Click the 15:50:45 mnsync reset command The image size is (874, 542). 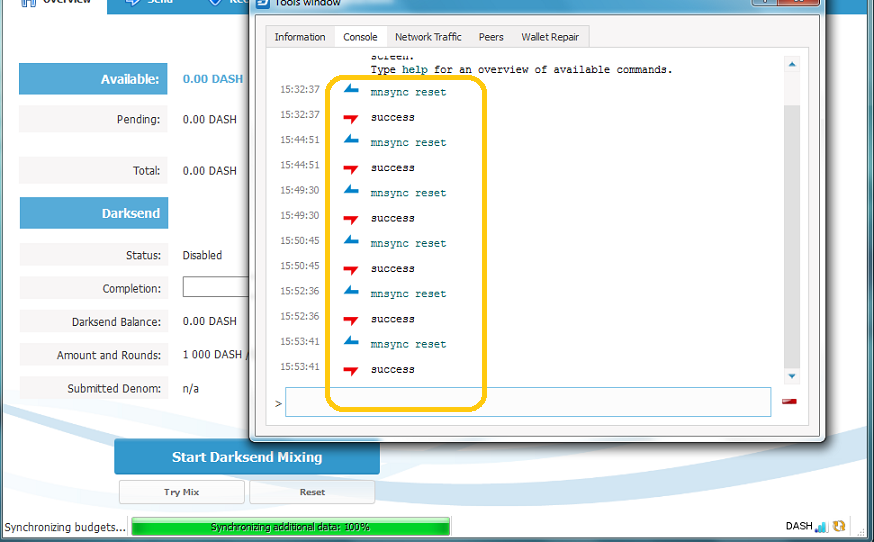408,244
